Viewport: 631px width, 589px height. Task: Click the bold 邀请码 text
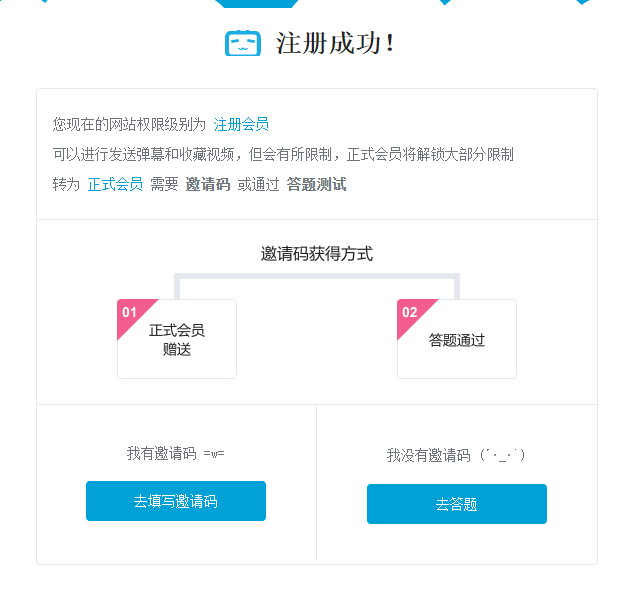click(207, 185)
